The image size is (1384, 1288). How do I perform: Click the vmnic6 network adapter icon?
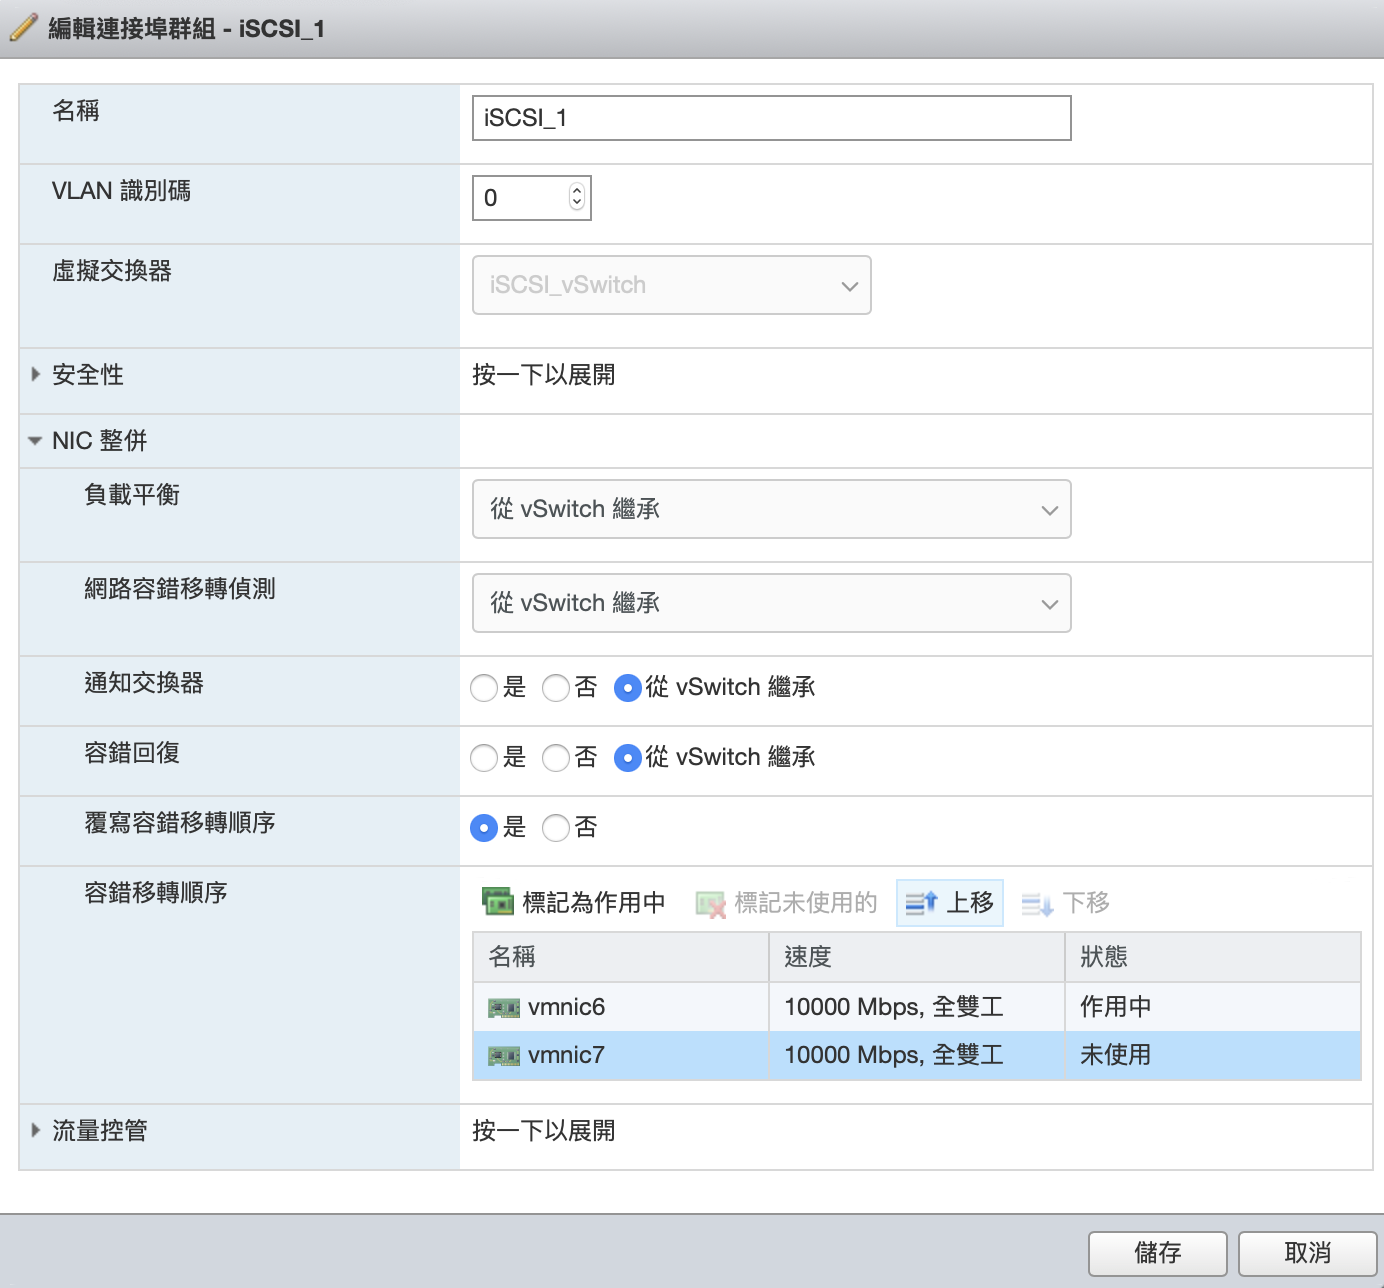pos(504,1008)
